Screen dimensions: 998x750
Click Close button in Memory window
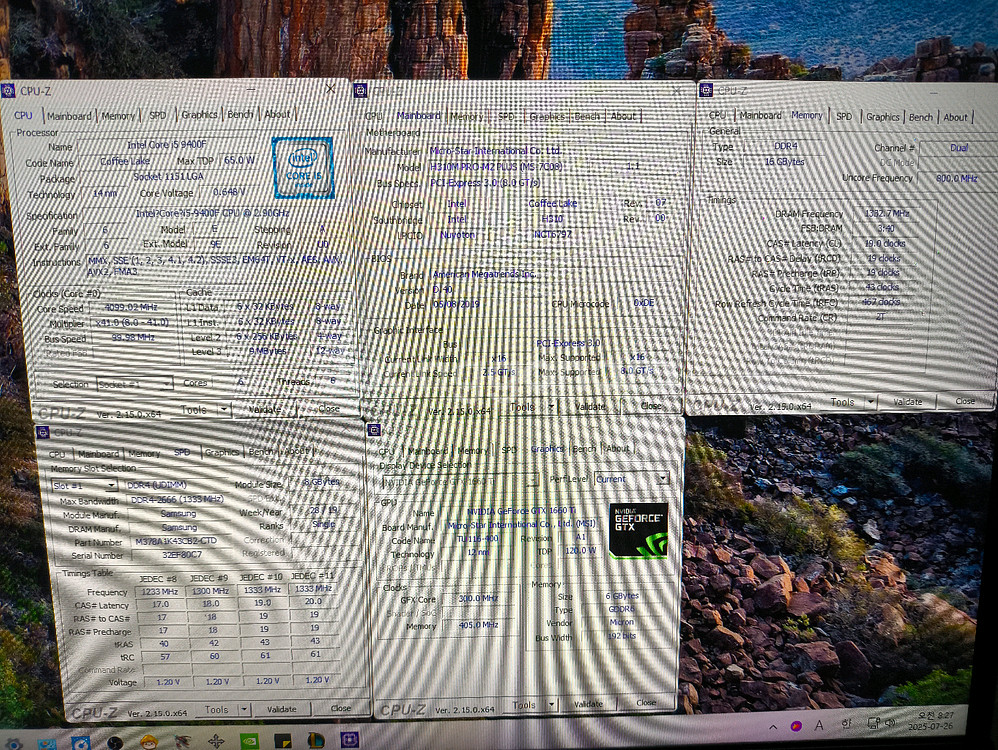965,401
